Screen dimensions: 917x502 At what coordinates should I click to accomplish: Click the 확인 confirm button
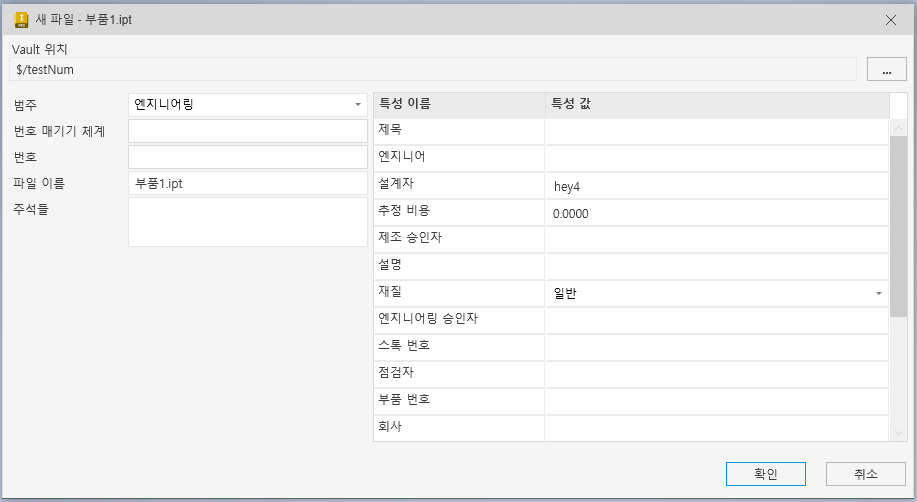(766, 474)
